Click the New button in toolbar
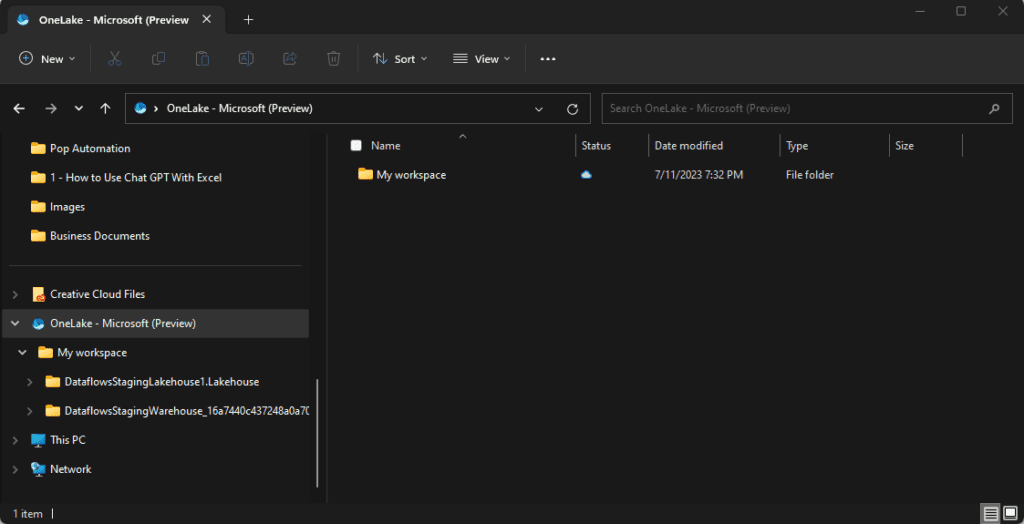 [x=41, y=59]
